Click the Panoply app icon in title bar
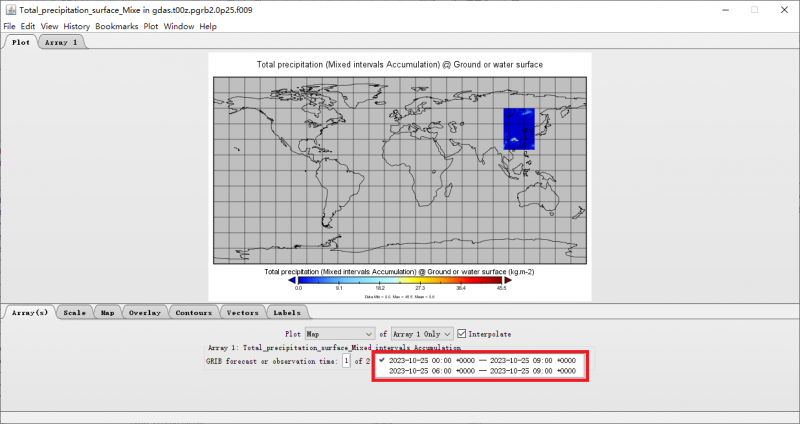800x424 pixels. pyautogui.click(x=10, y=9)
